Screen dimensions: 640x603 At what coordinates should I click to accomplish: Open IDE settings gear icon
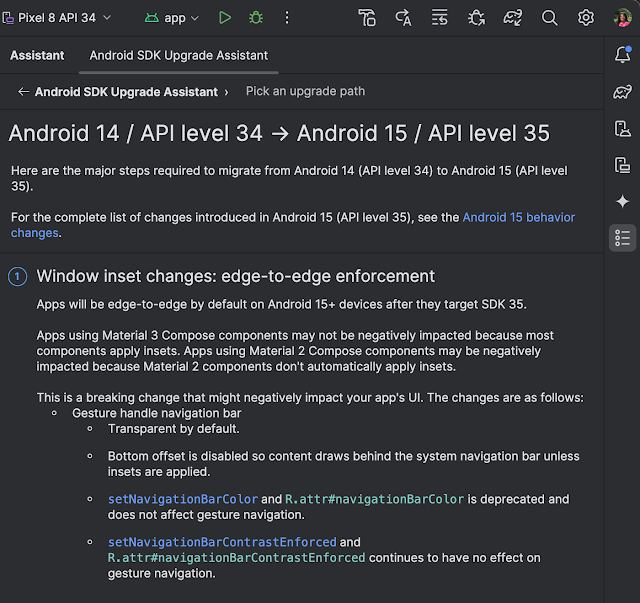pyautogui.click(x=586, y=18)
